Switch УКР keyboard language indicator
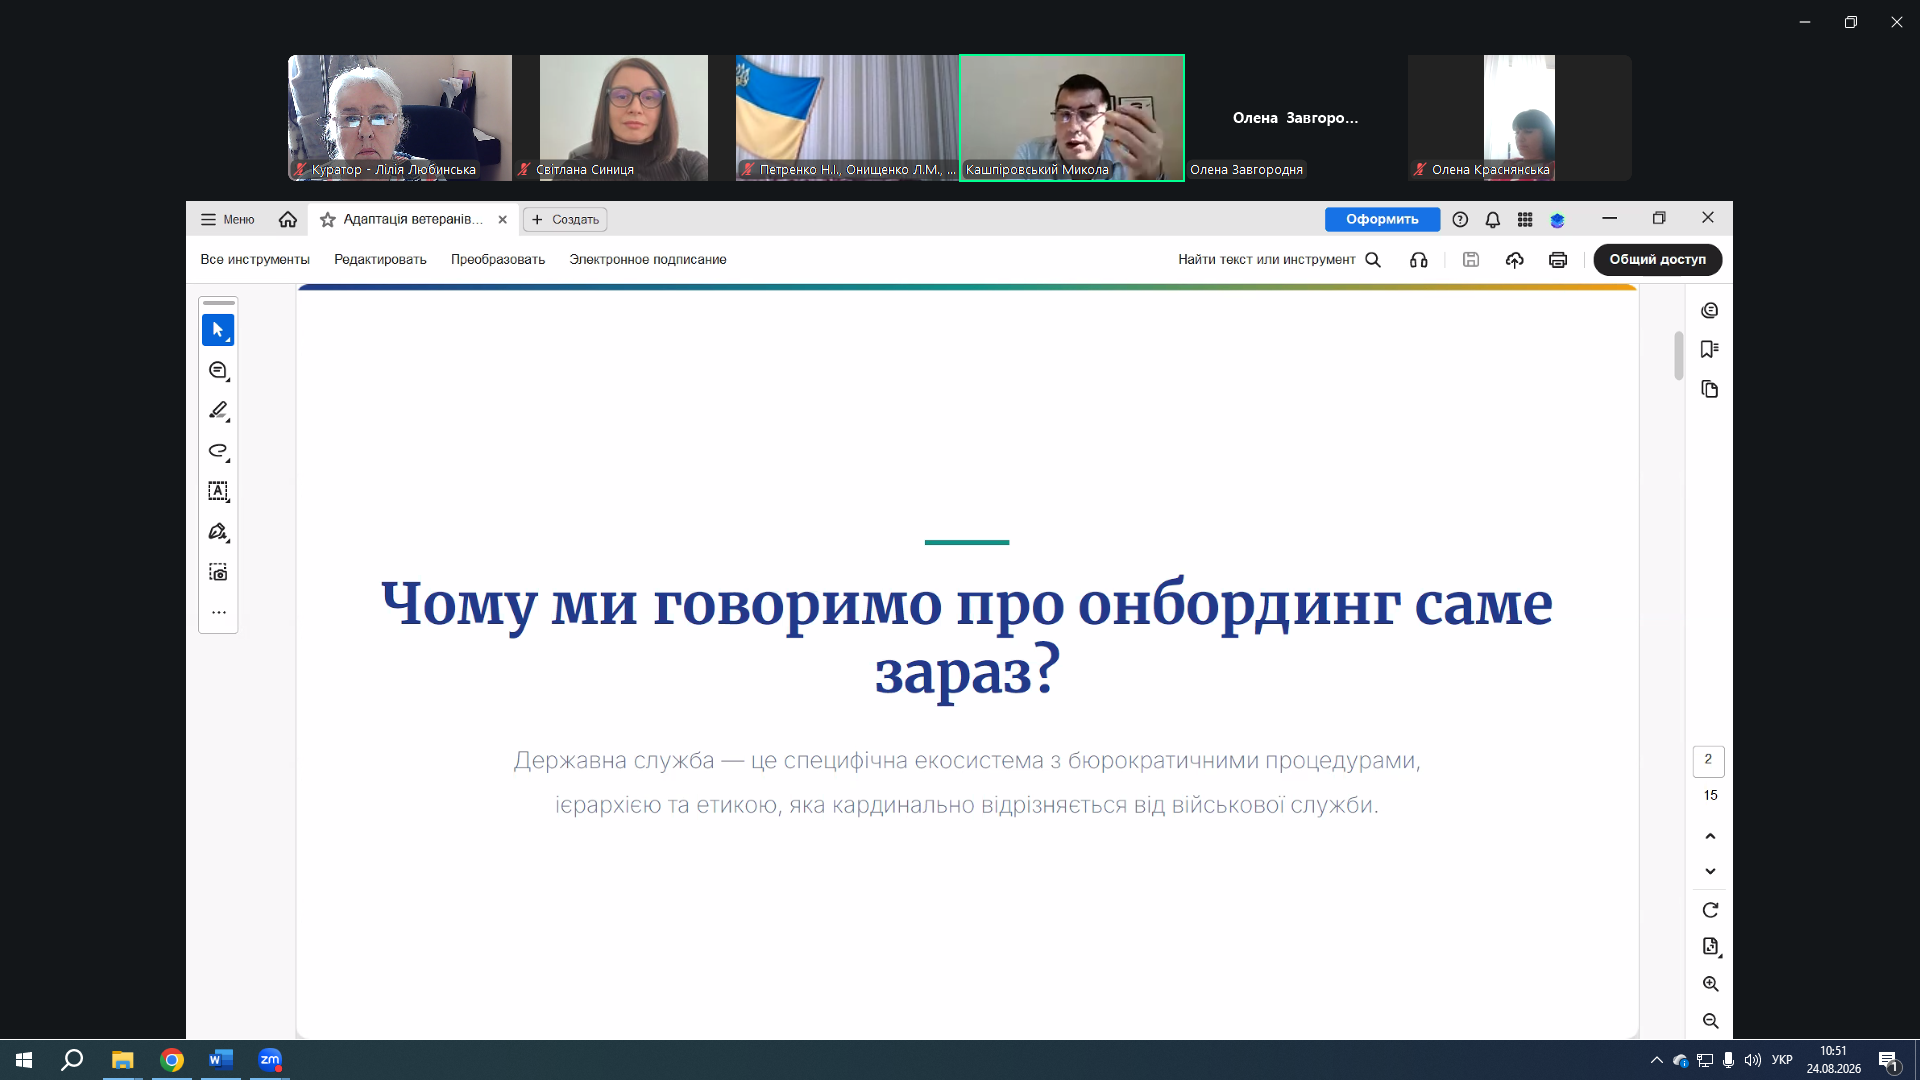Image resolution: width=1920 pixels, height=1080 pixels. click(1782, 1060)
